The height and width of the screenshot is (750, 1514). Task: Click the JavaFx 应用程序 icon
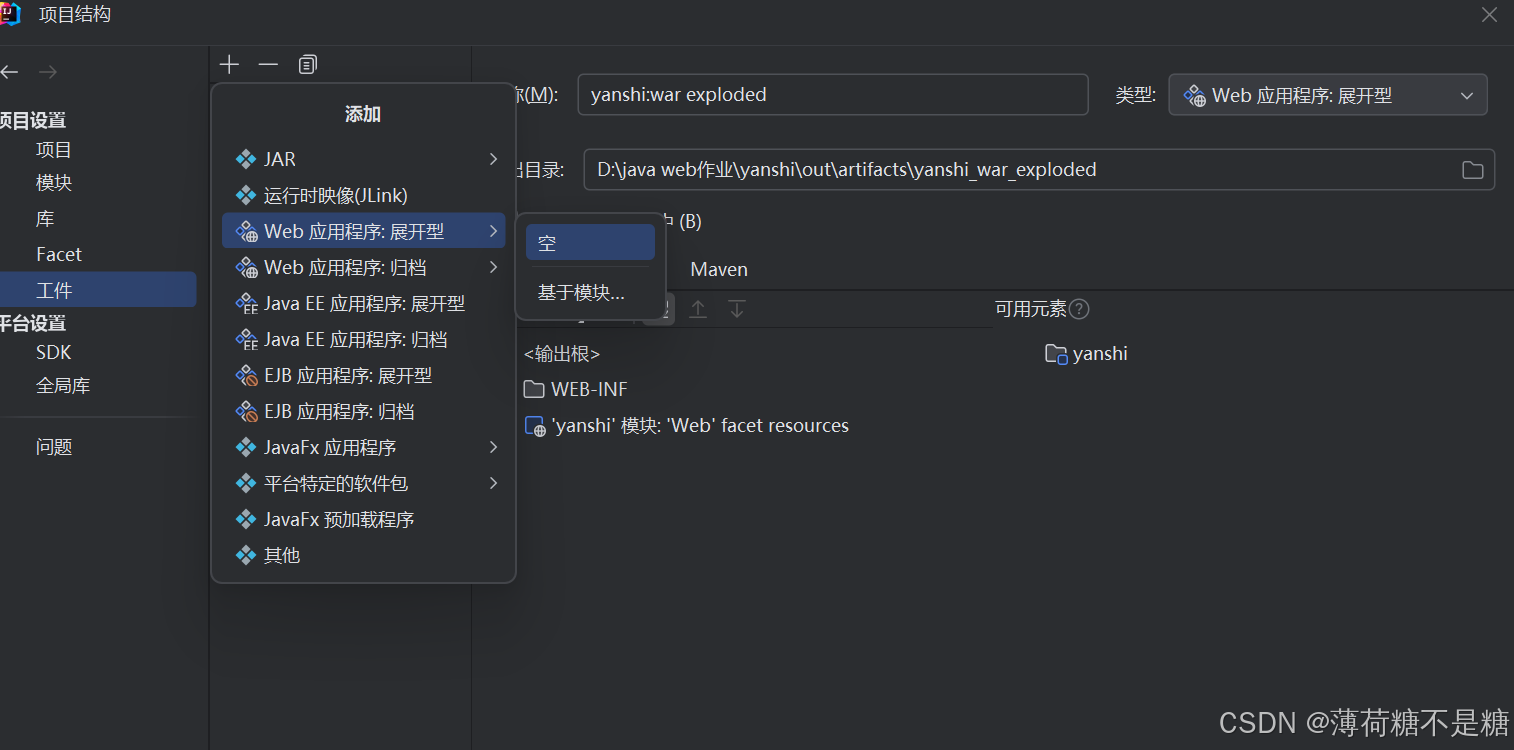[246, 447]
